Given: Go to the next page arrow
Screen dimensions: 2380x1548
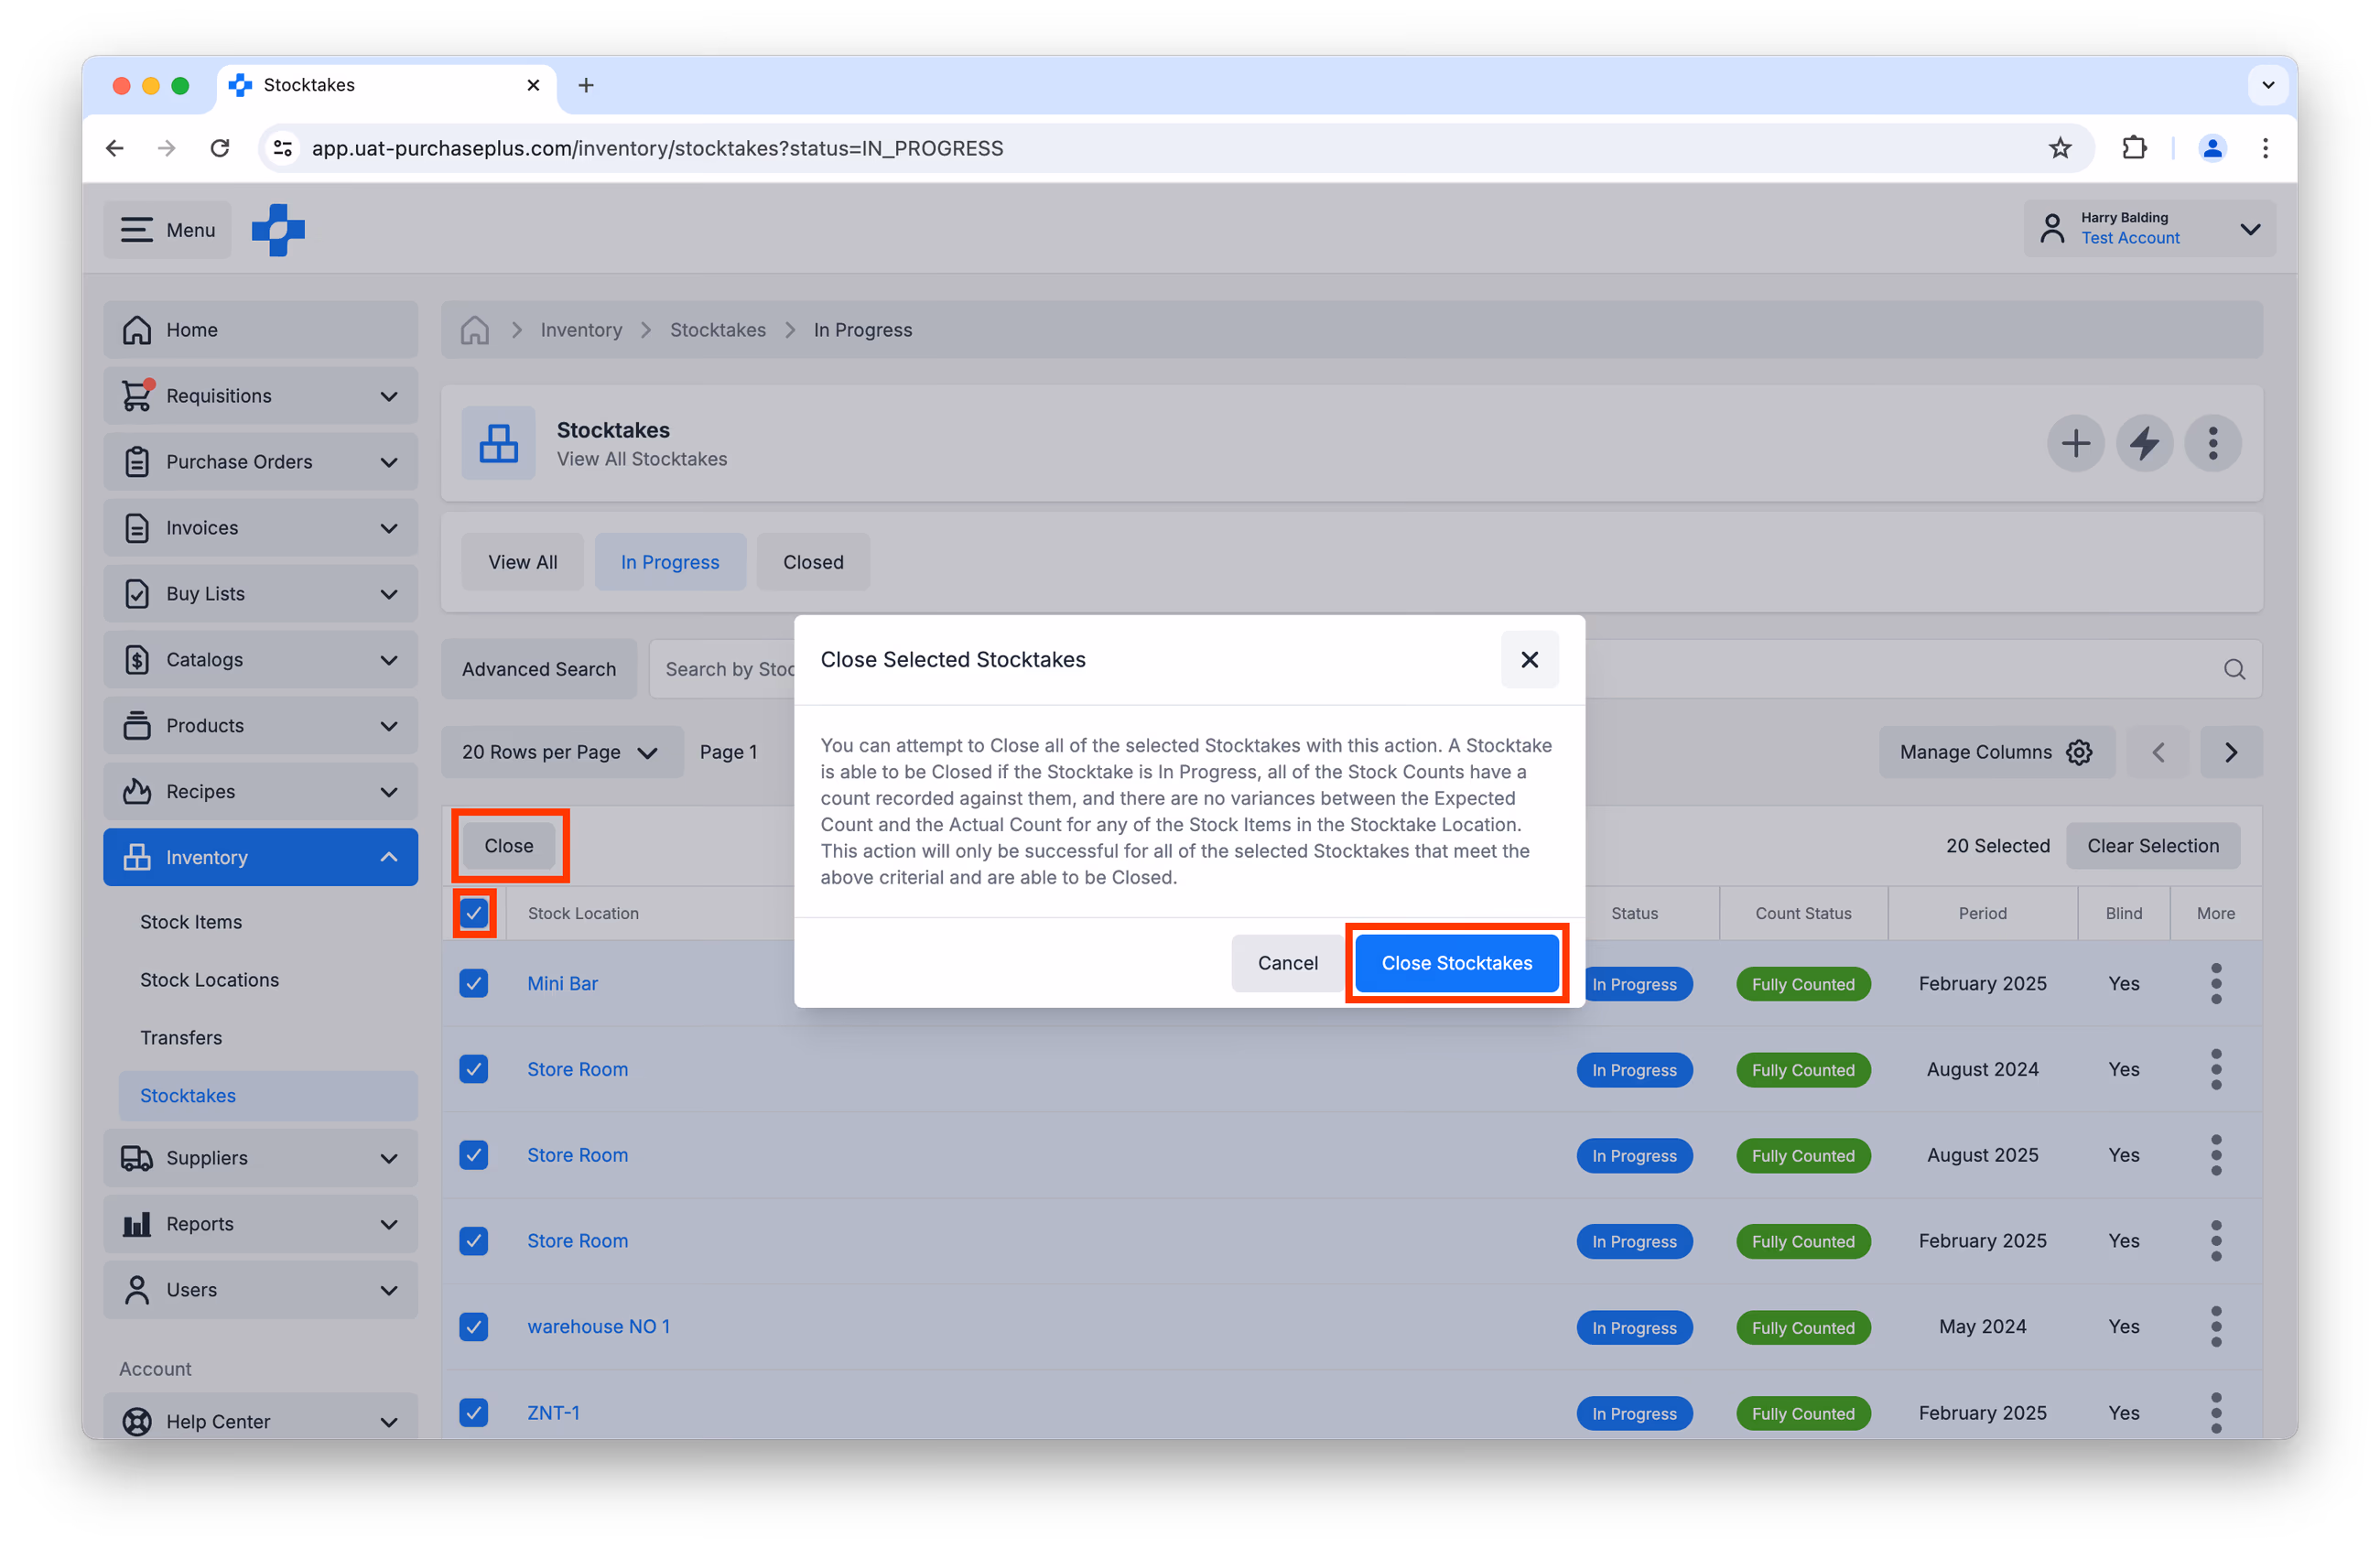Looking at the screenshot, I should pos(2230,752).
